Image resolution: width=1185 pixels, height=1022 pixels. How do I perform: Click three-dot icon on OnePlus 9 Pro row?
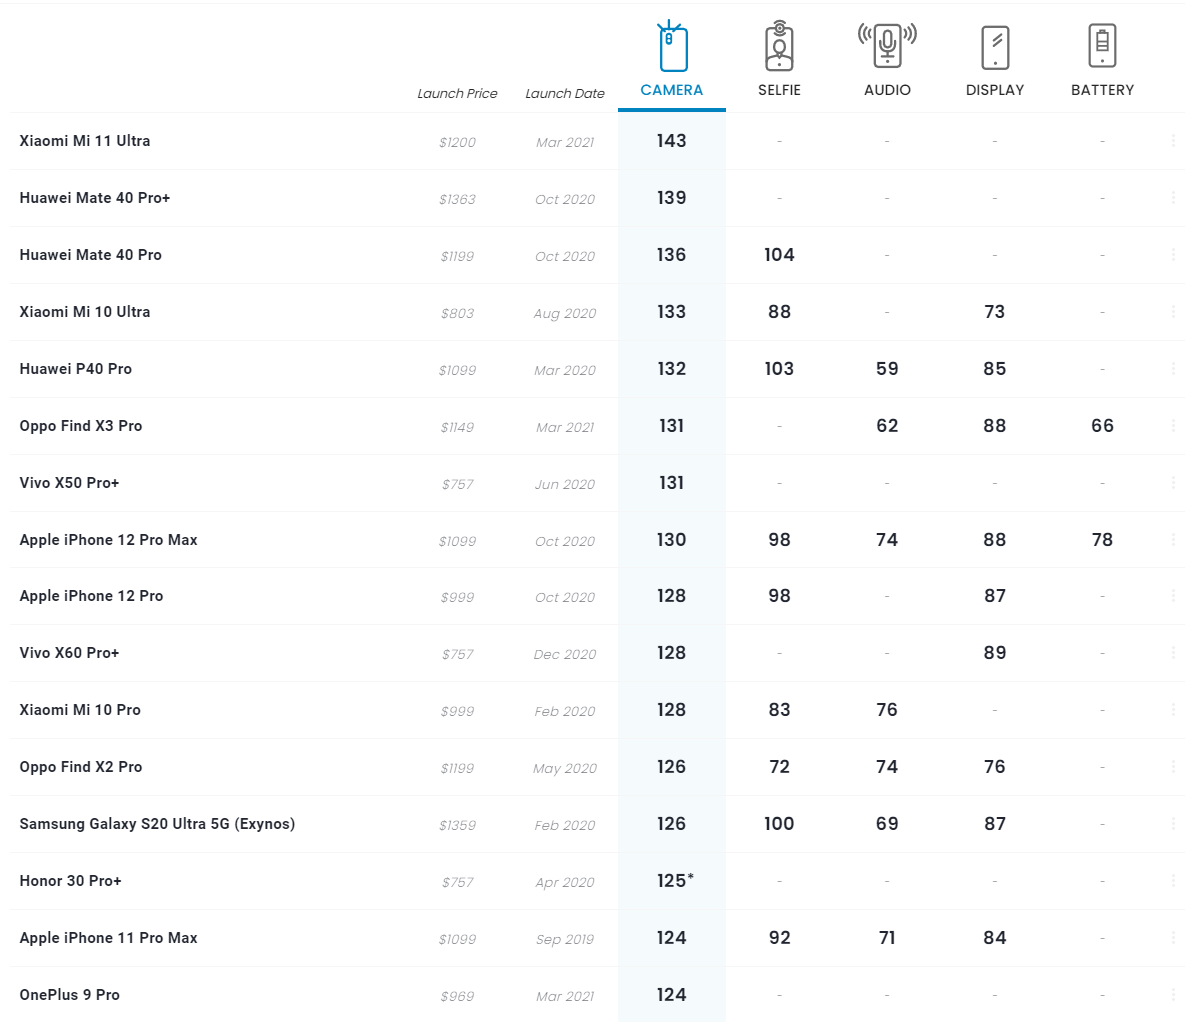click(x=1173, y=995)
